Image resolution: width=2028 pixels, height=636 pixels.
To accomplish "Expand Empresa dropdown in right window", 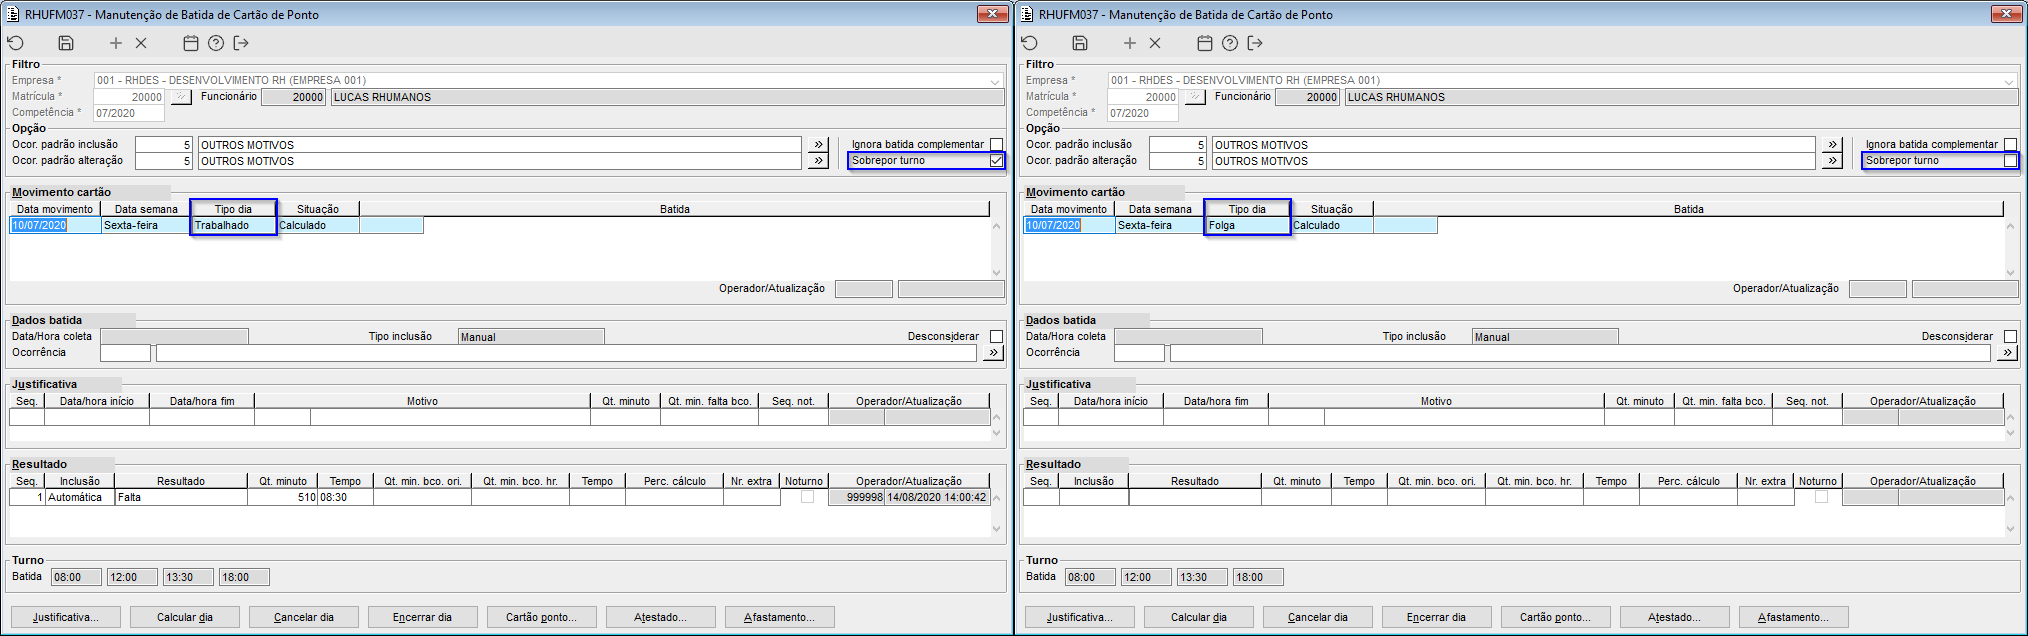I will pyautogui.click(x=2009, y=81).
